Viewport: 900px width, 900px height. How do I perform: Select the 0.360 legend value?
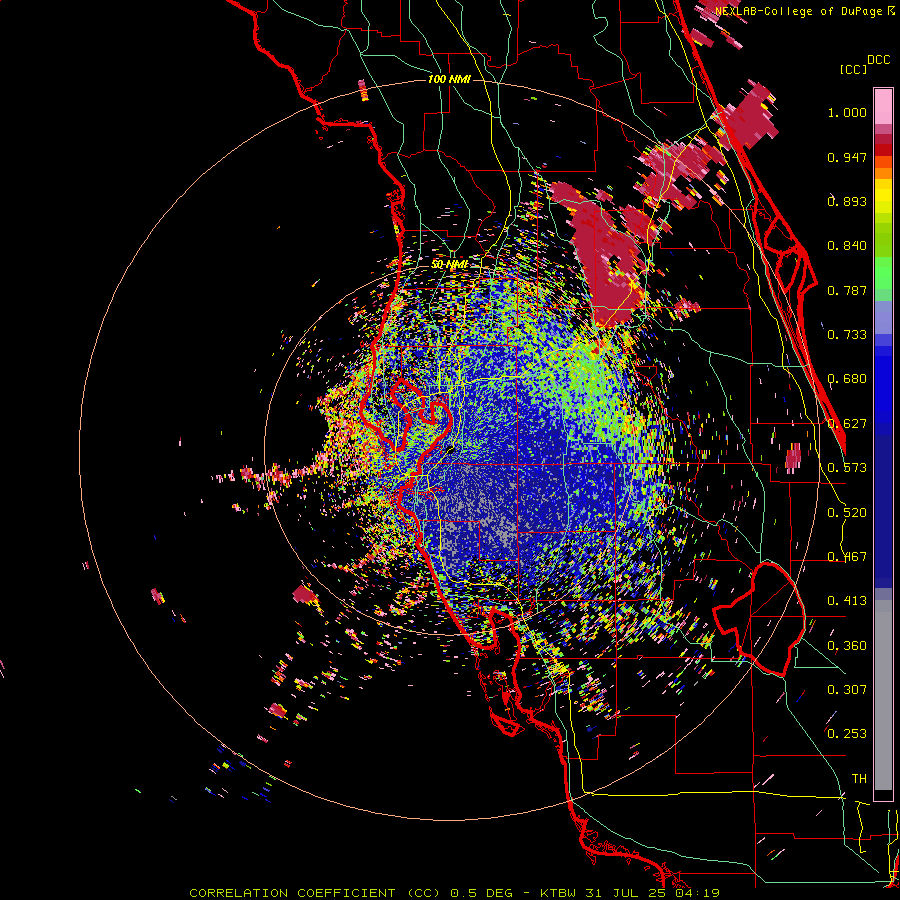tap(847, 646)
